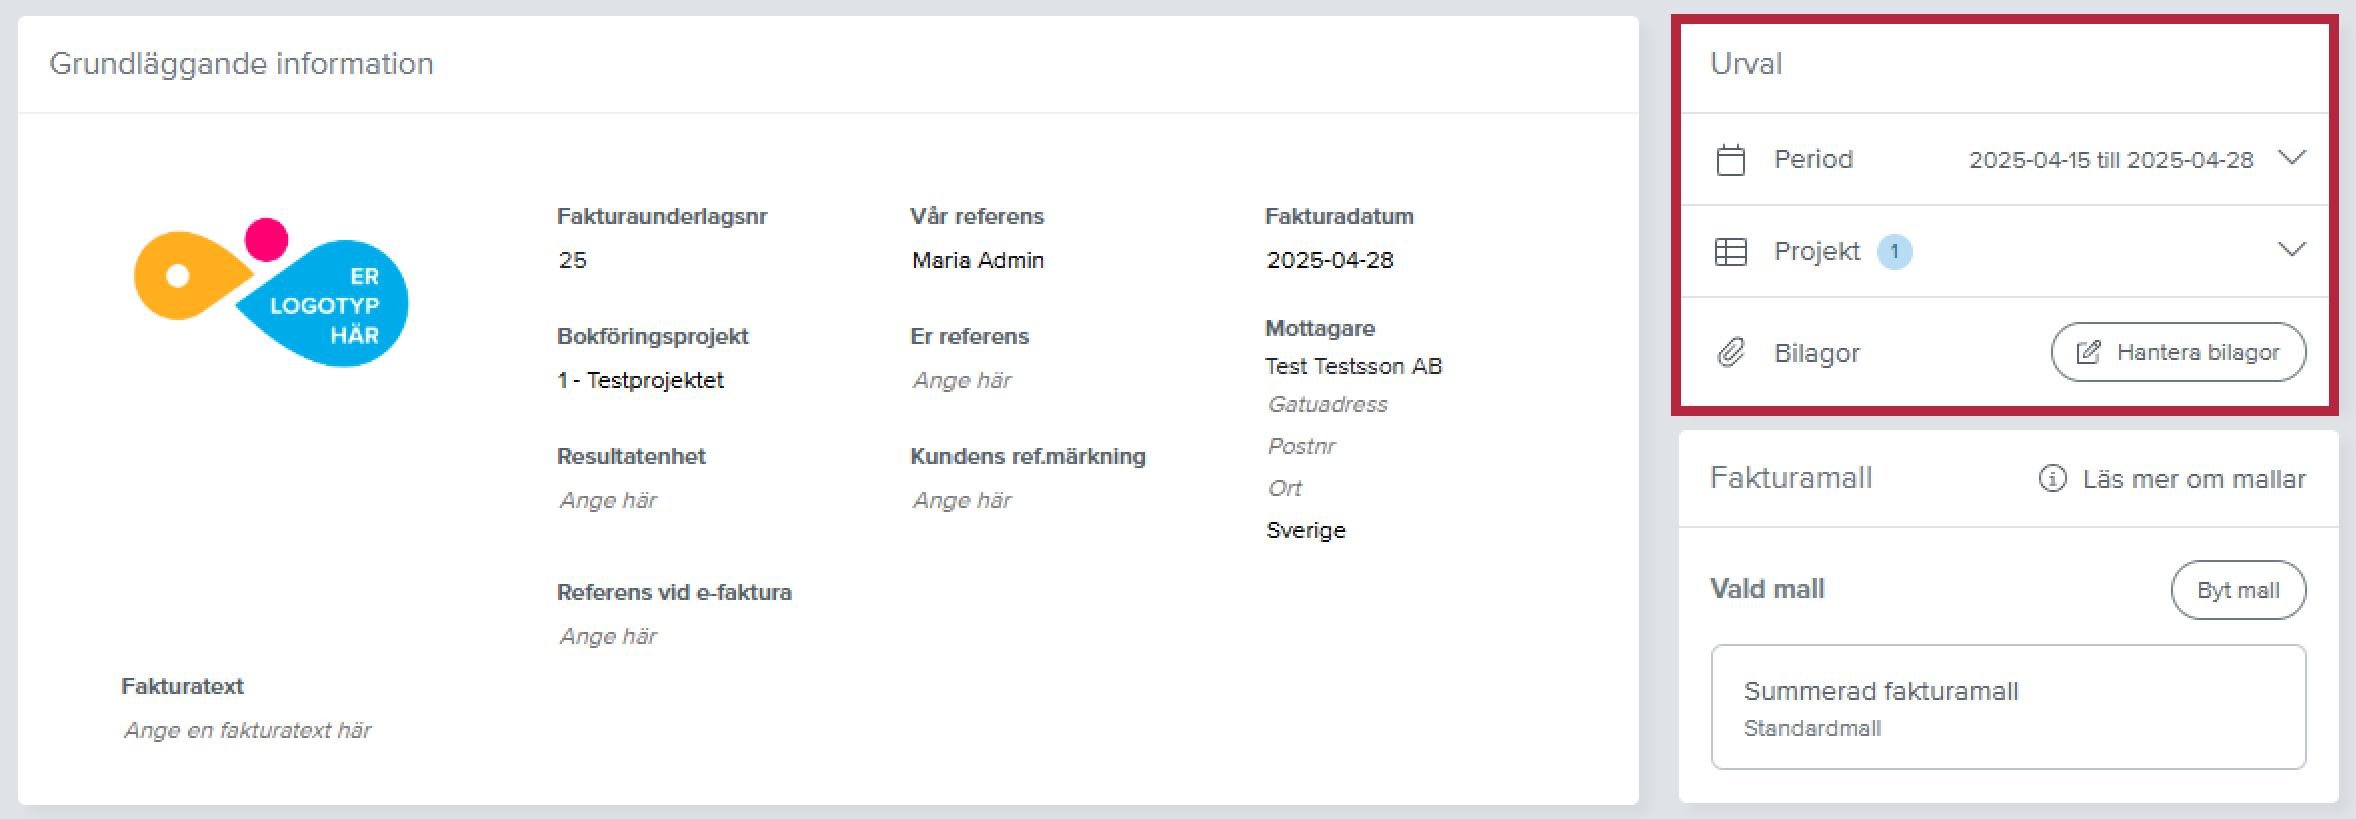
Task: Click the paperclip icon beside Bilagor
Action: 1730,353
